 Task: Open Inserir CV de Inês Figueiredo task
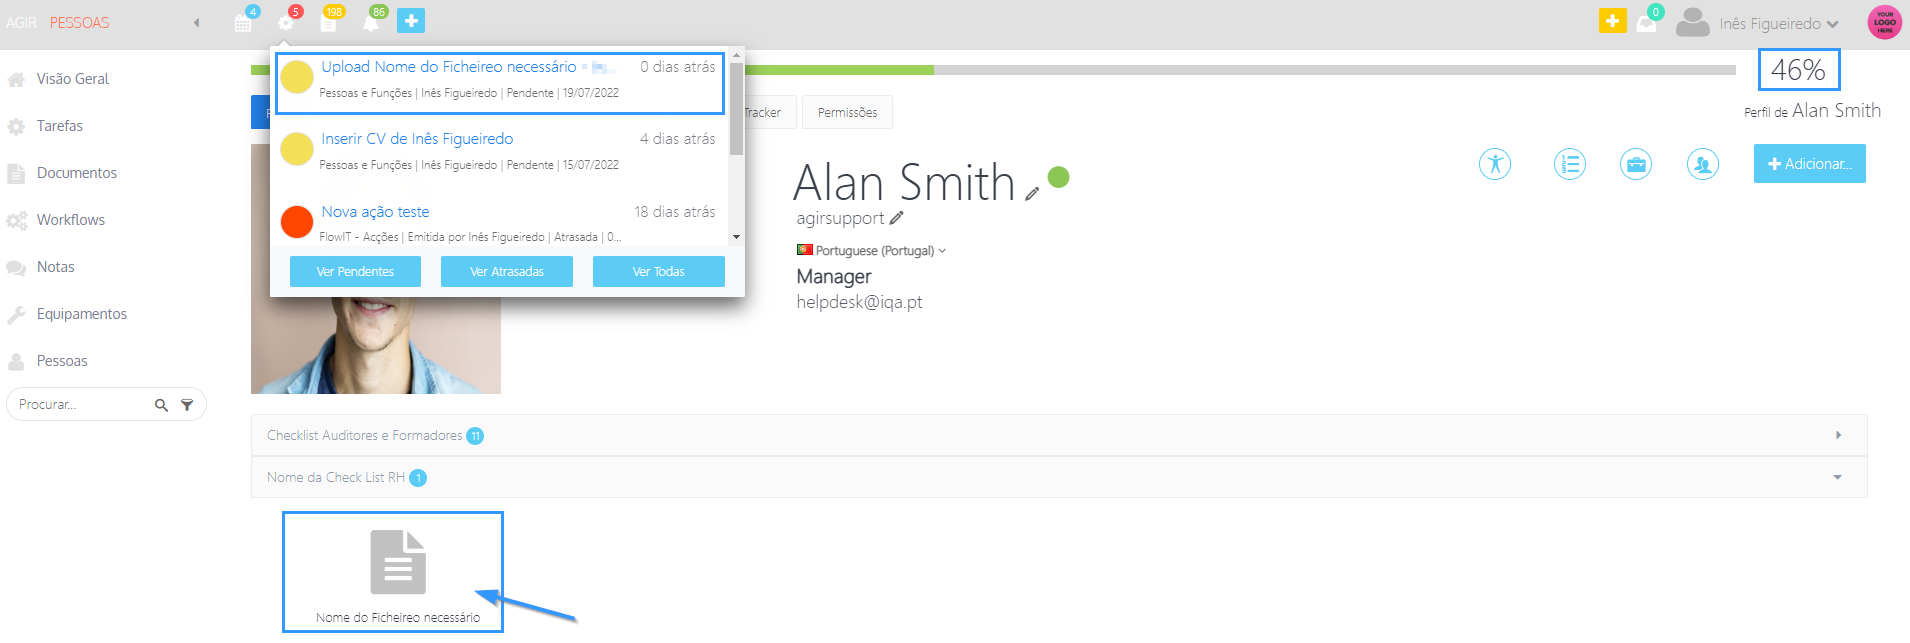pos(417,139)
